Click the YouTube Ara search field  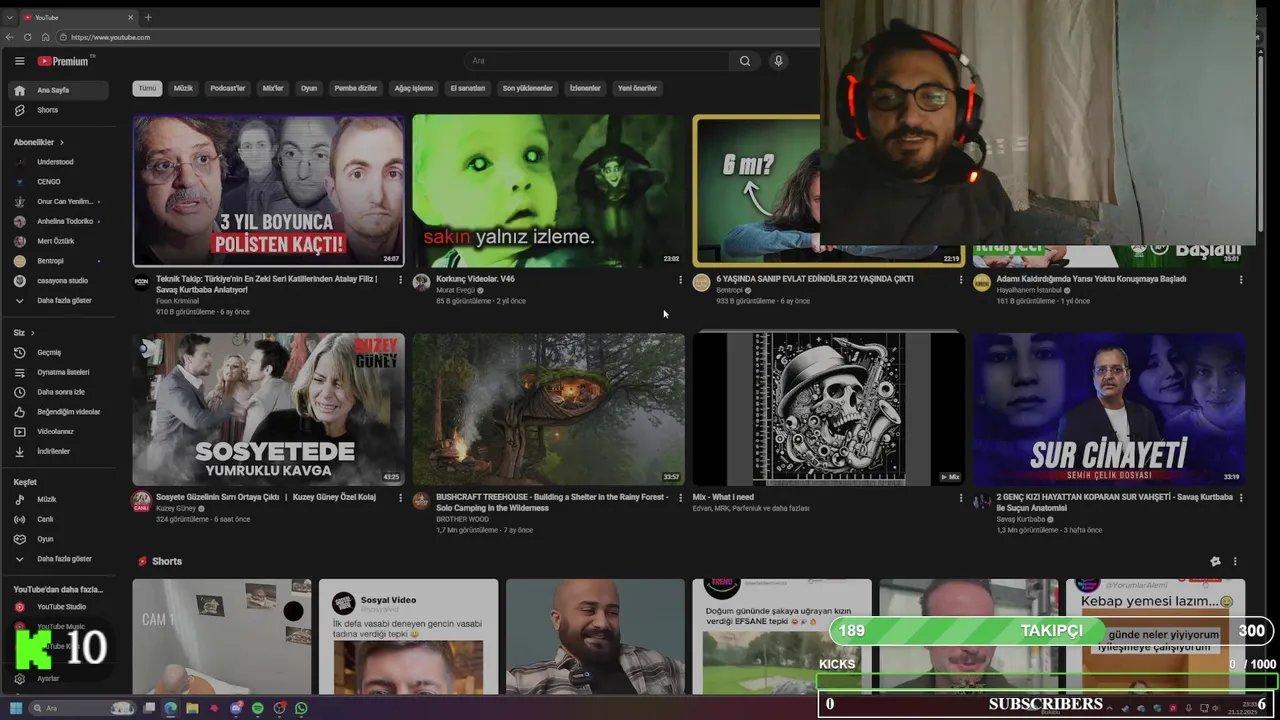[x=597, y=61]
